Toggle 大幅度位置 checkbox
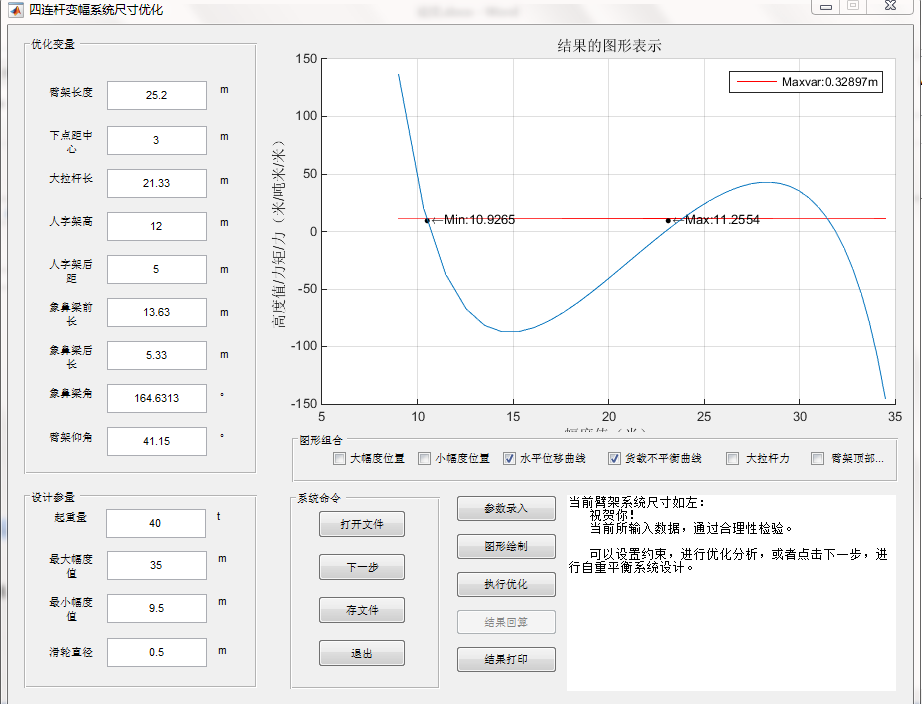The width and height of the screenshot is (922, 704). tap(339, 459)
